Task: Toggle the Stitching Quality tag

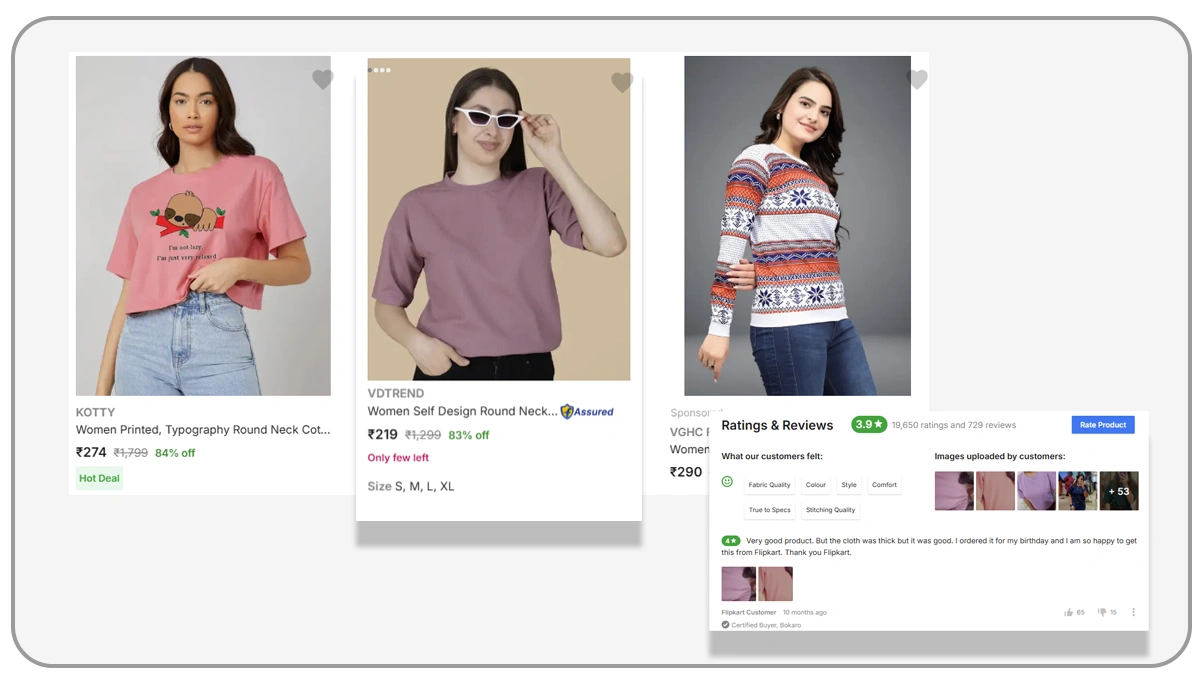Action: pyautogui.click(x=830, y=510)
